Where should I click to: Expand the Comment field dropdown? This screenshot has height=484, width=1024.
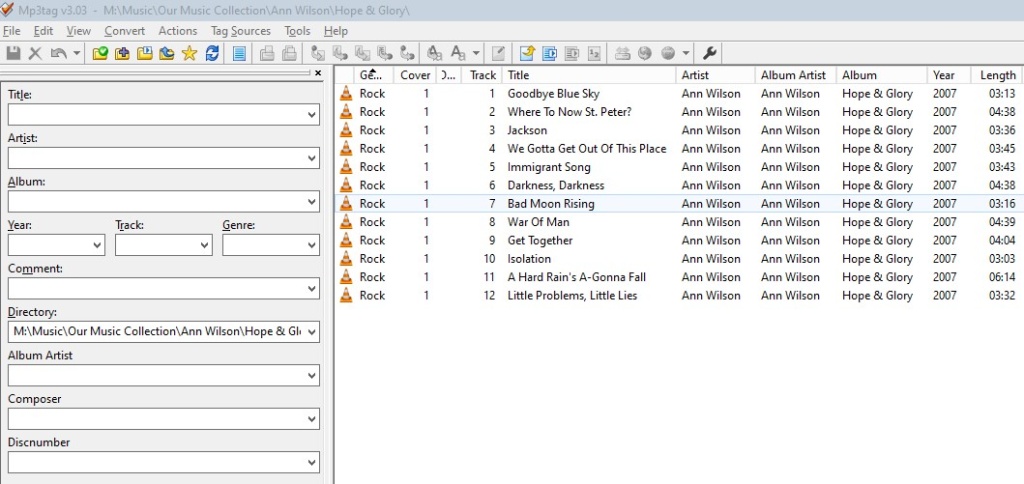[312, 289]
